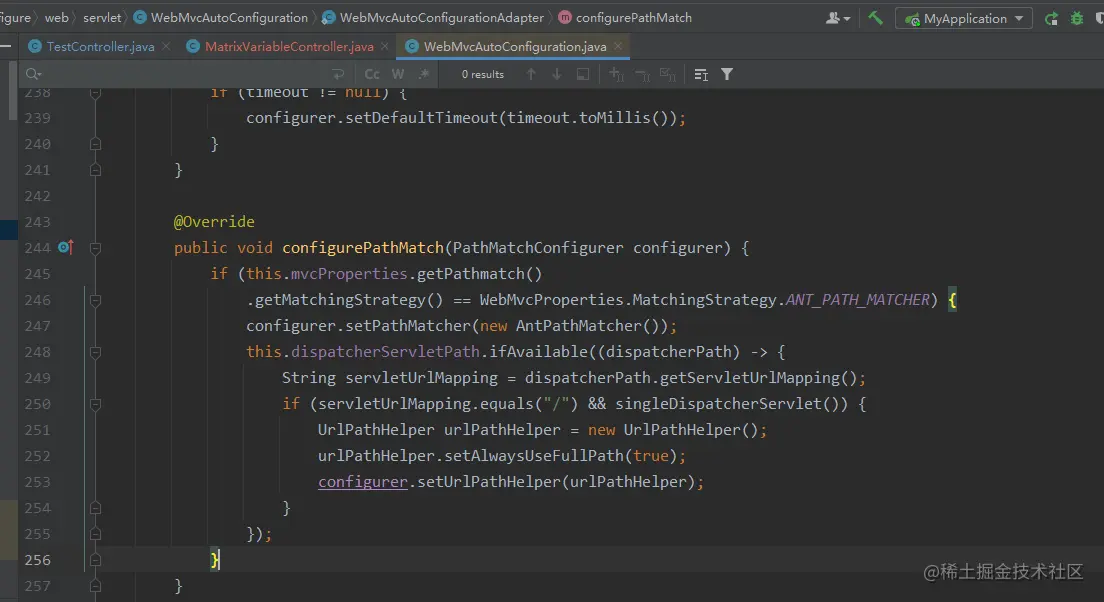Click 'web' breadcrumb in navigation bar
This screenshot has width=1104, height=602.
(56, 18)
